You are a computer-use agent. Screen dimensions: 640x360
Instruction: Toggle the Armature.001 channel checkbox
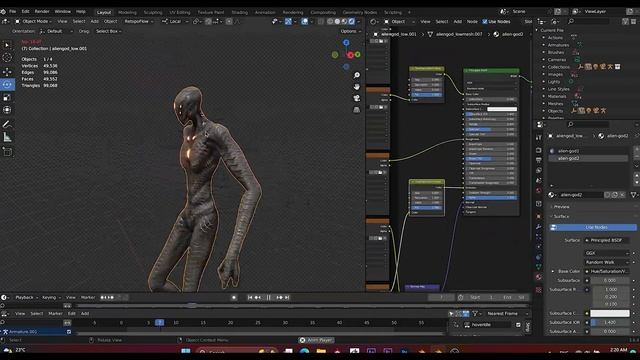pyautogui.click(x=69, y=332)
